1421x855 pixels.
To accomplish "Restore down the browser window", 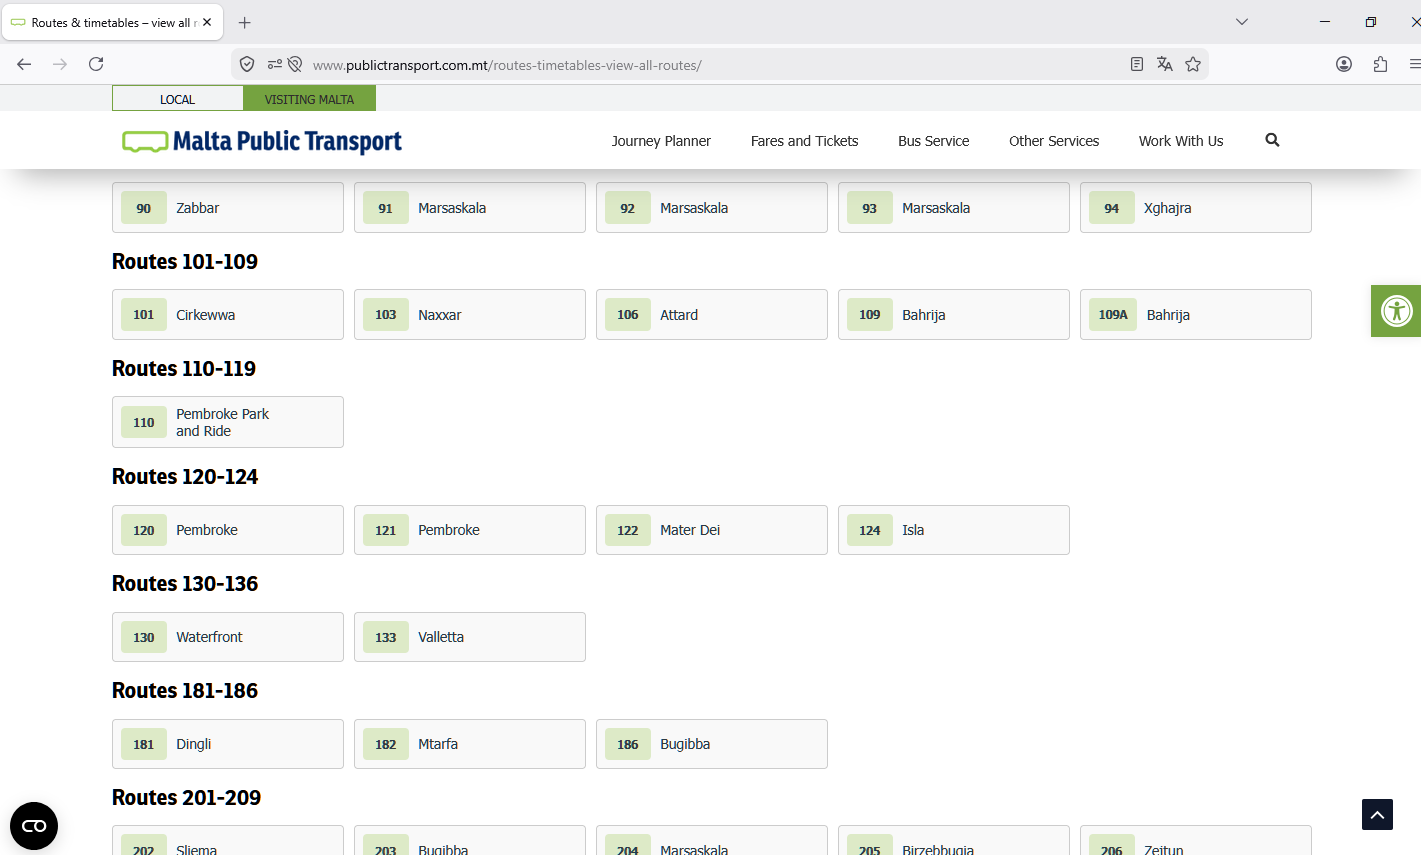I will [1371, 22].
